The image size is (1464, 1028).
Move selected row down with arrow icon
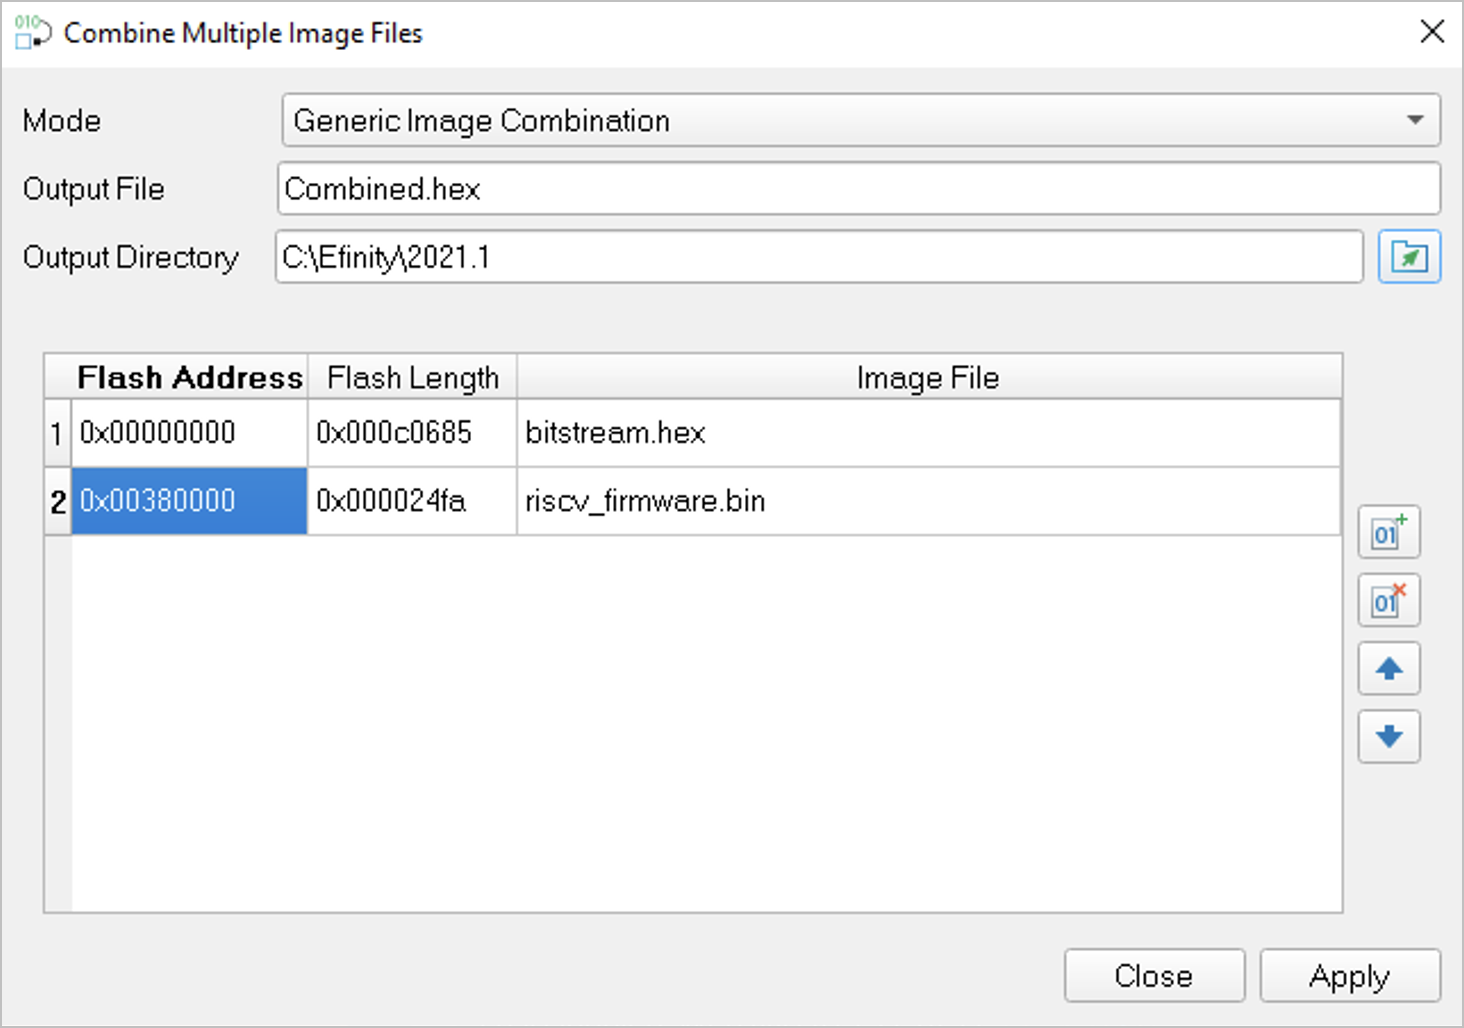point(1388,737)
